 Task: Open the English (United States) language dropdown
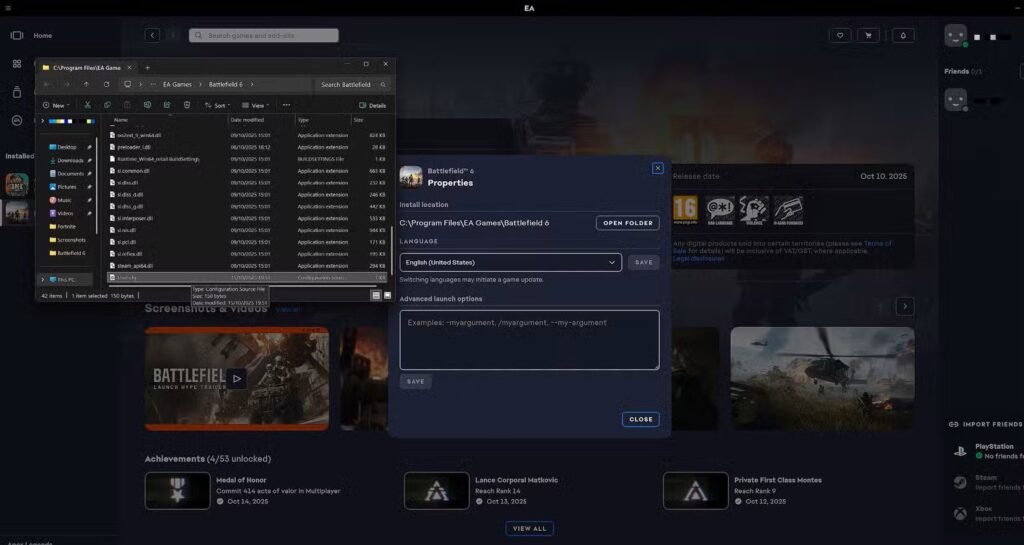coord(510,262)
